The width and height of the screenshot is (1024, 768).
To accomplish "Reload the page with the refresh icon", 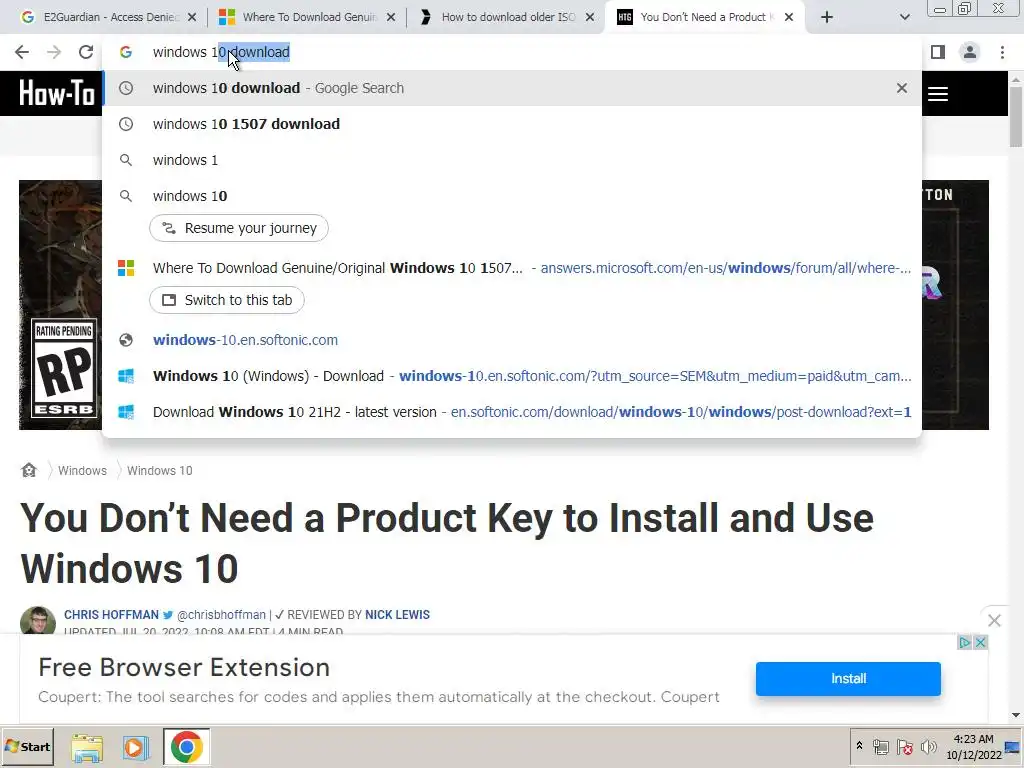I will pos(86,52).
